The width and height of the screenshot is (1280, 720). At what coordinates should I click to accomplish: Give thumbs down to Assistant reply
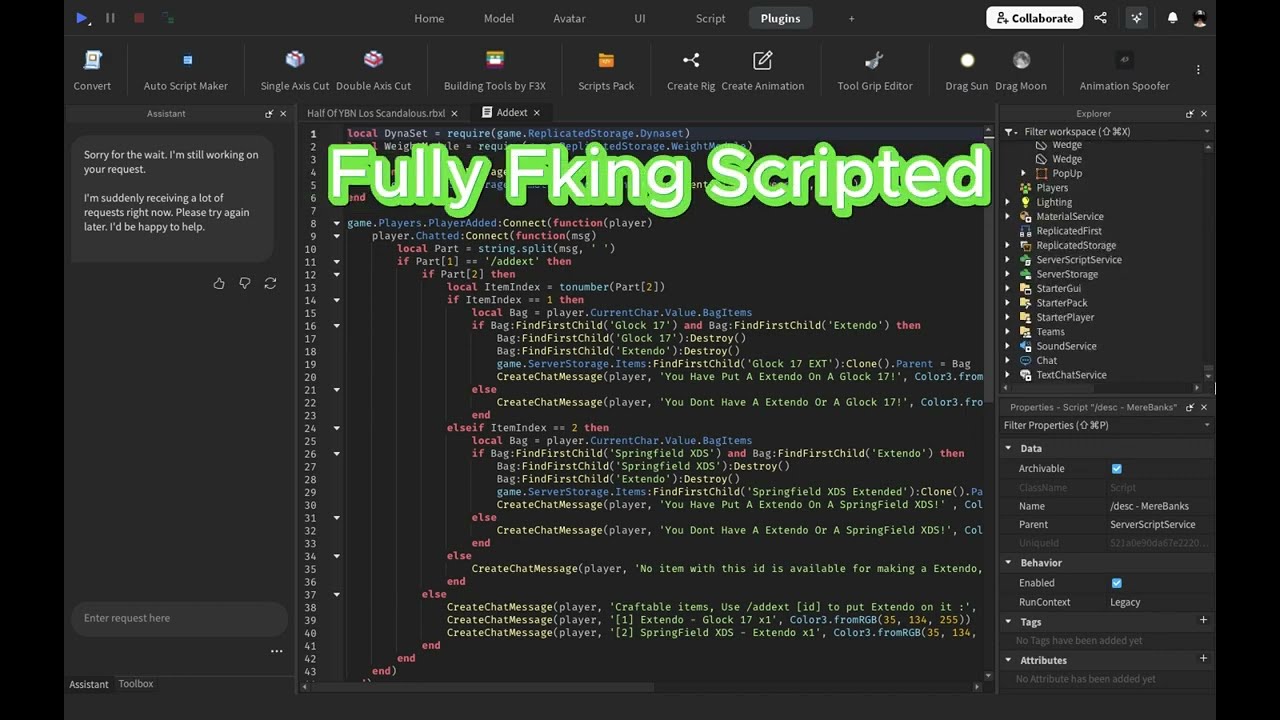pos(244,284)
